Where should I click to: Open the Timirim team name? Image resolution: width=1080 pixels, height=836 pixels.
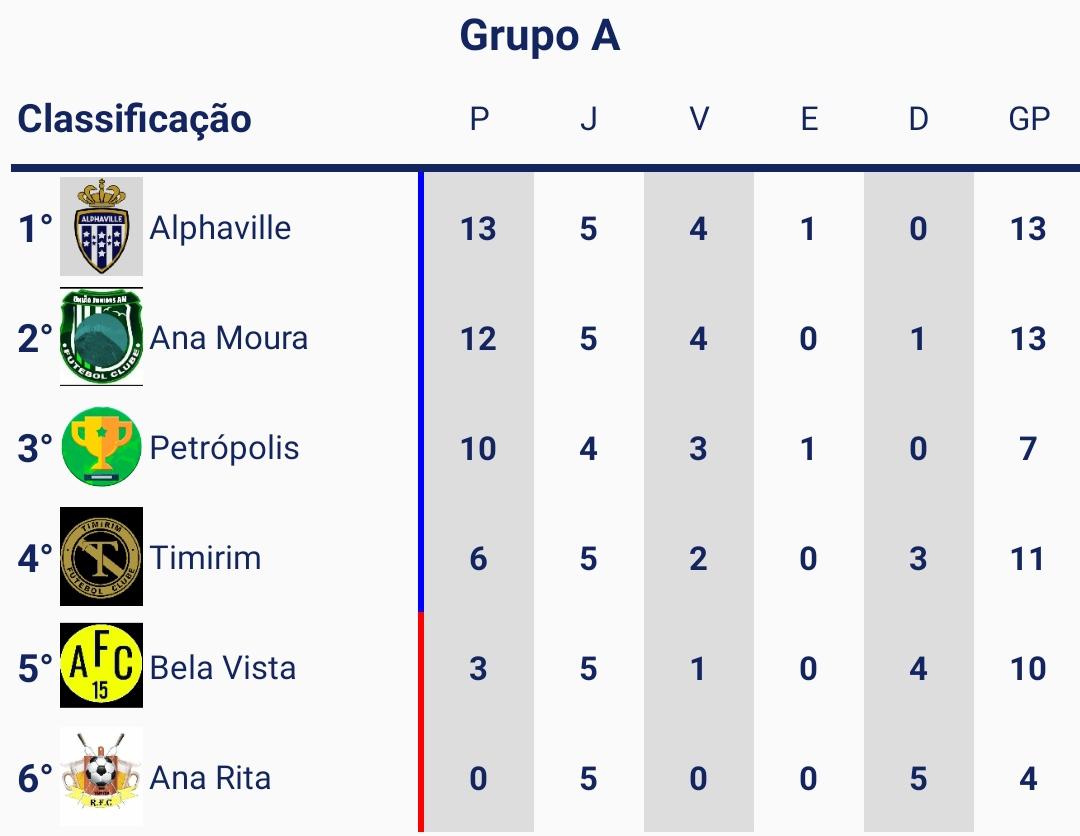click(205, 558)
